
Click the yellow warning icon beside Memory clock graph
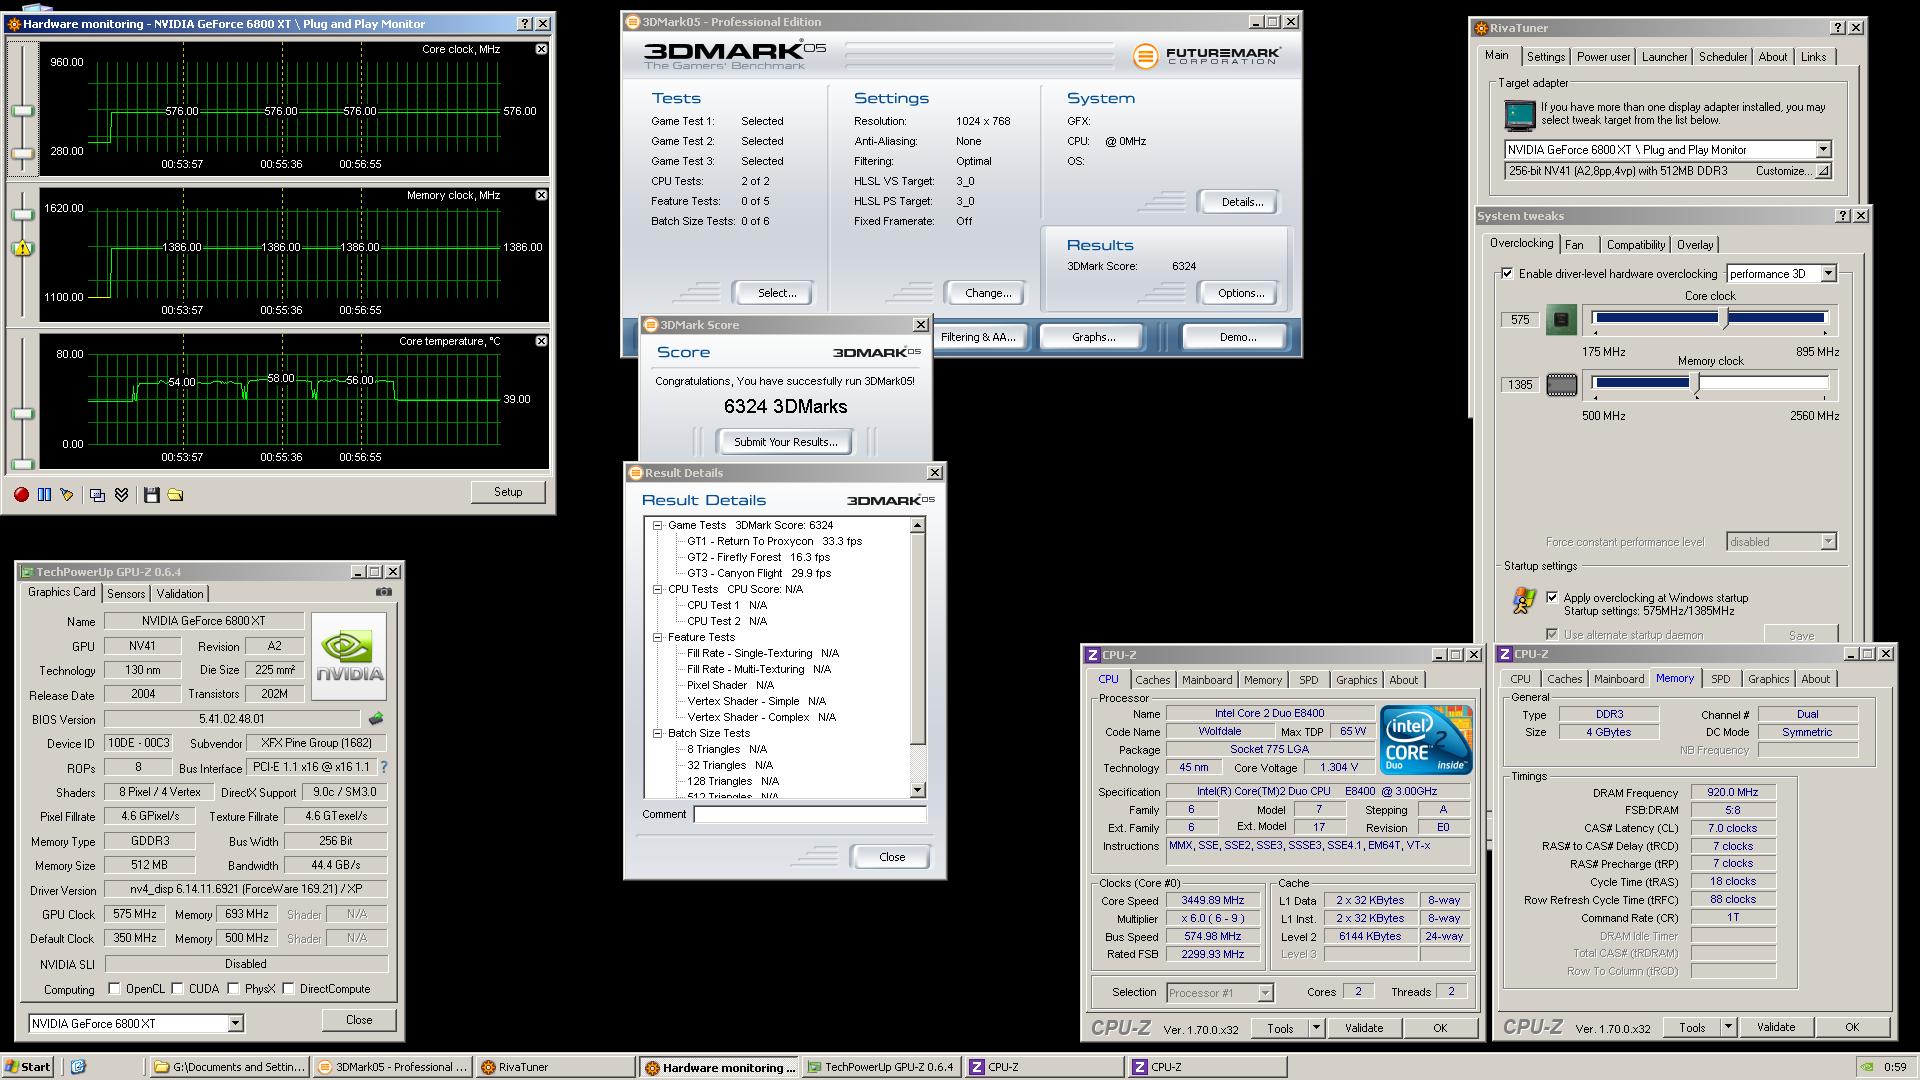click(22, 248)
